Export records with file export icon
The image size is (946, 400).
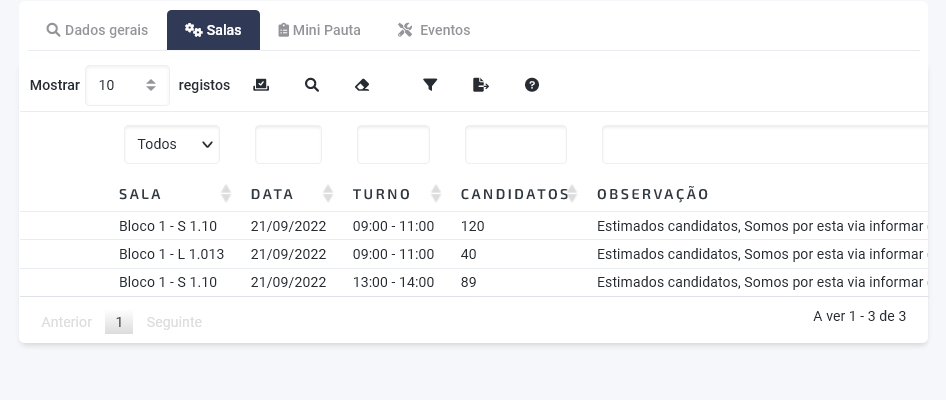[x=480, y=85]
